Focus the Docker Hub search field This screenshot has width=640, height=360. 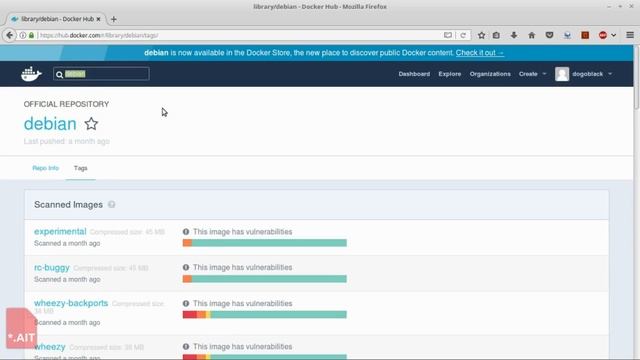coord(101,74)
